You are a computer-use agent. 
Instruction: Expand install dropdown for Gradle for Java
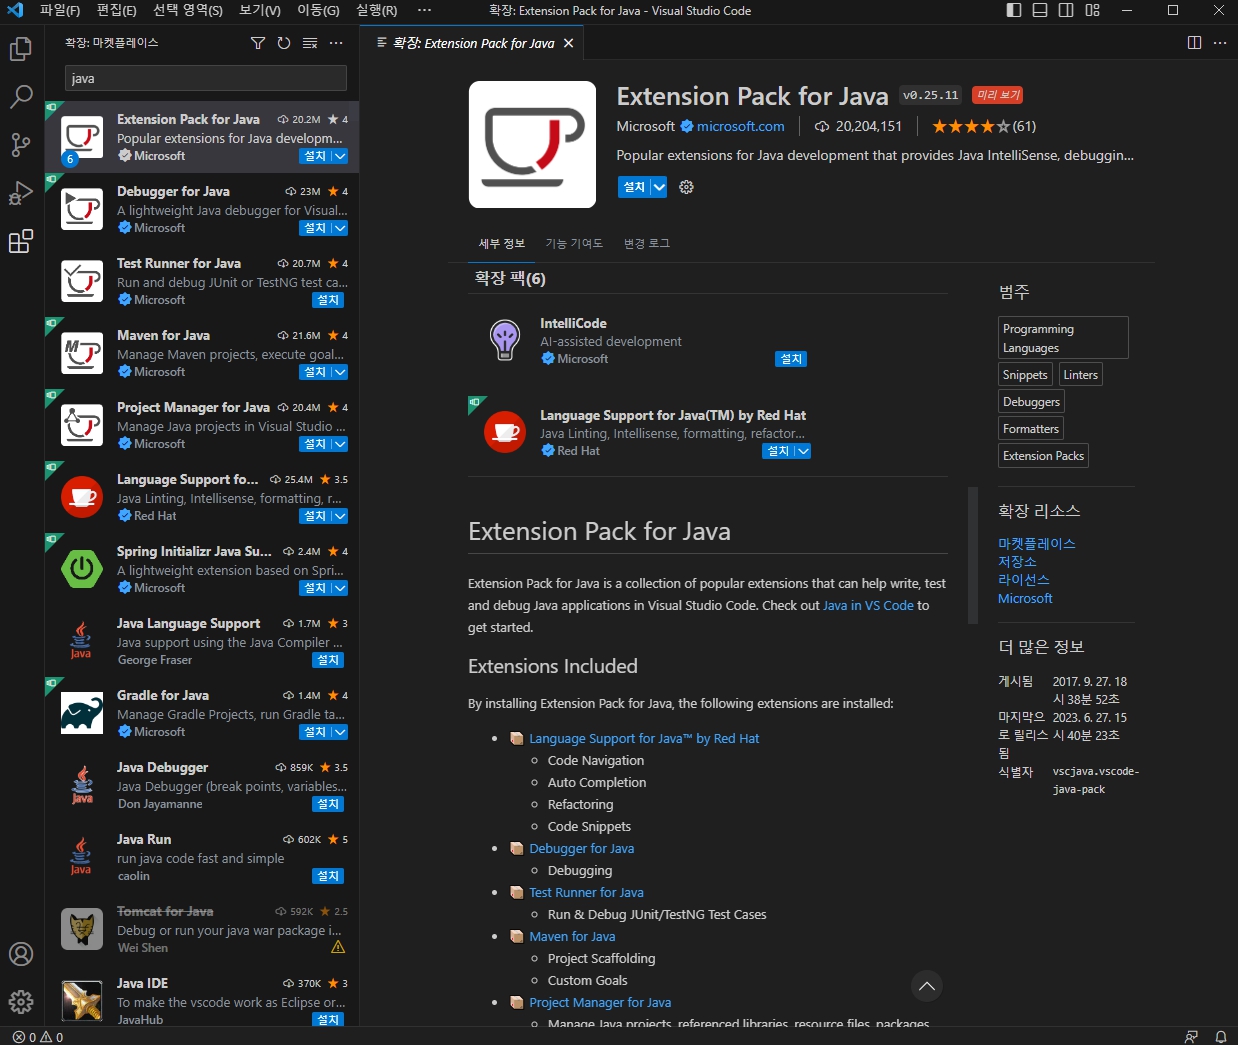(340, 732)
